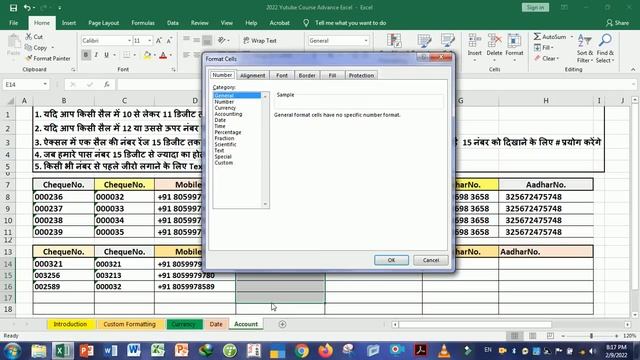This screenshot has height=360, width=640.
Task: Open the Date sheet tab
Action: pos(216,324)
